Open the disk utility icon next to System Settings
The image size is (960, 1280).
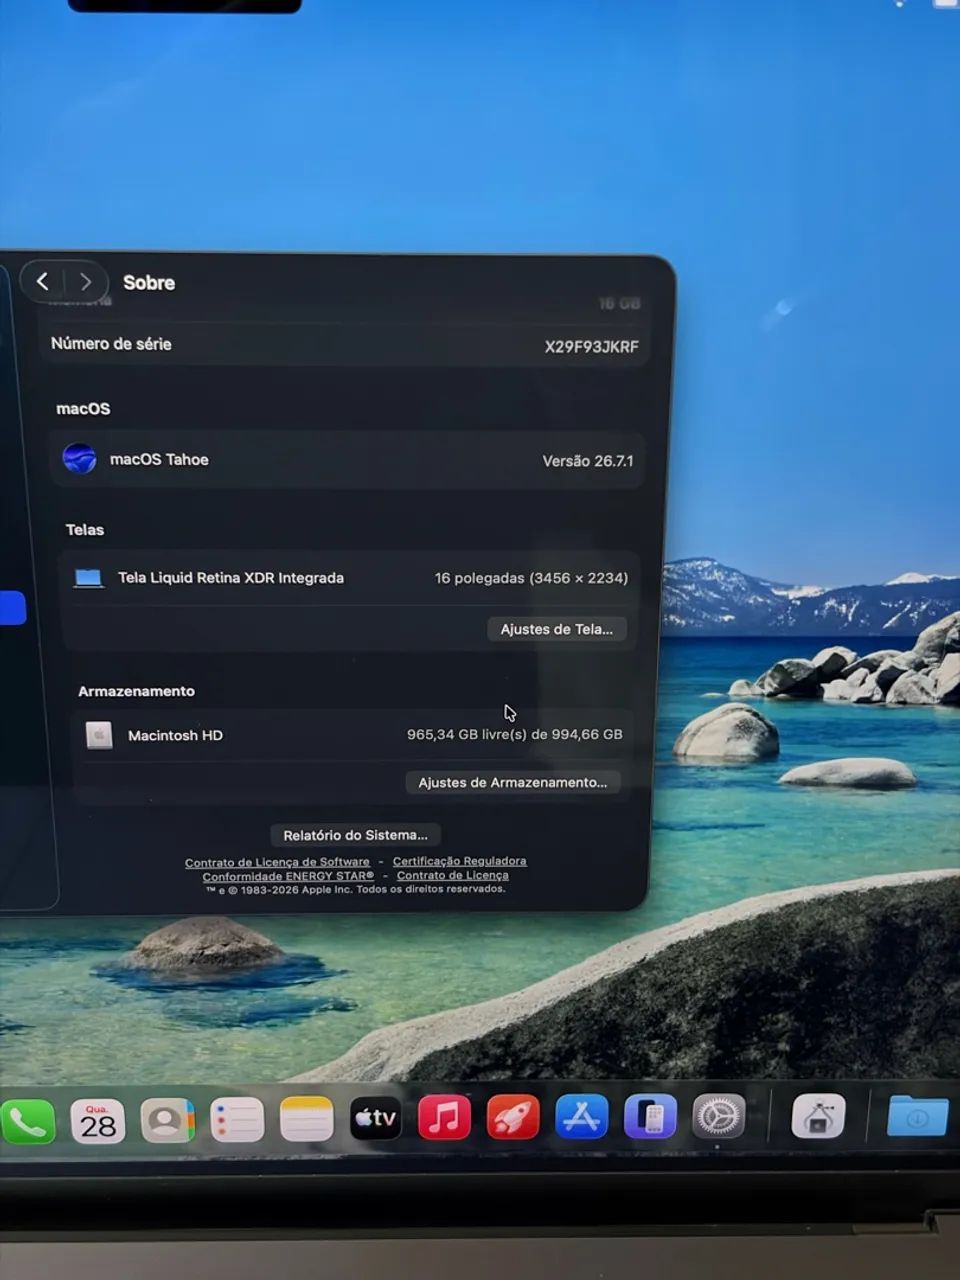(818, 1116)
